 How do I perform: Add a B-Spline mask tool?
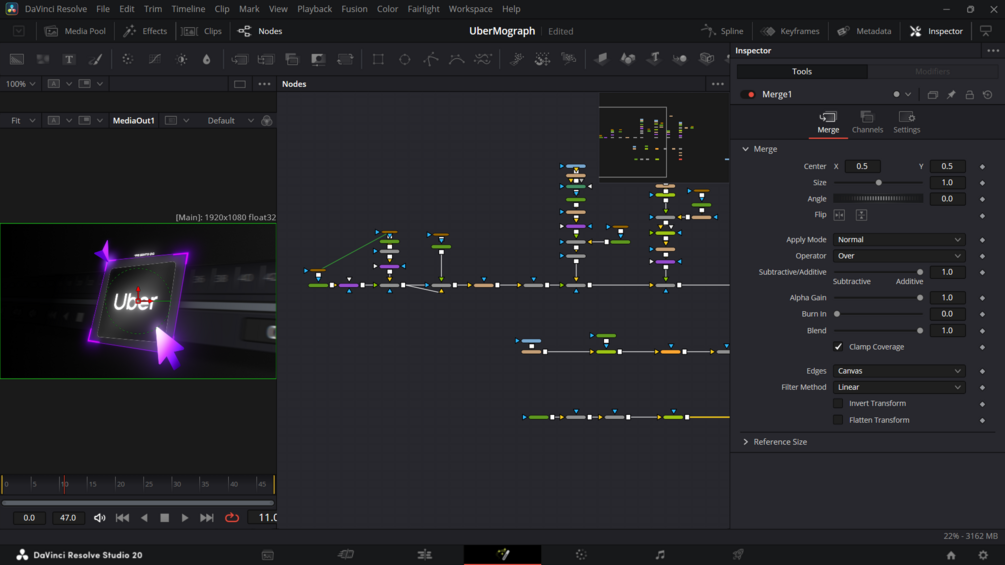[456, 59]
